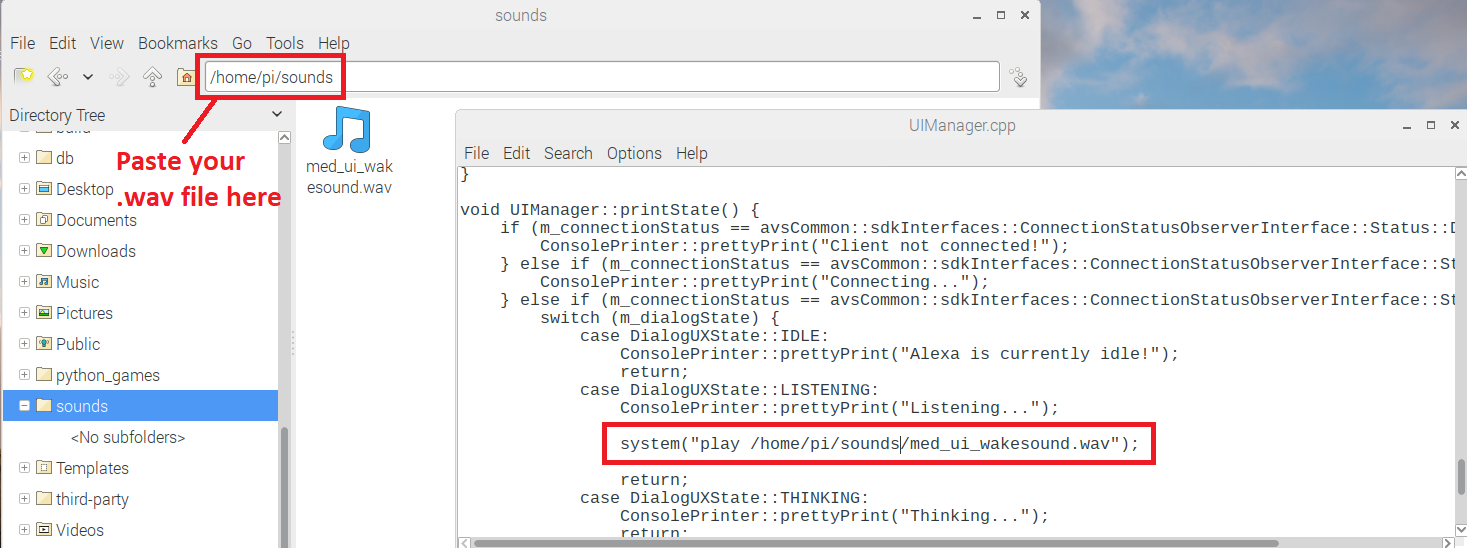Image resolution: width=1467 pixels, height=548 pixels.
Task: Expand the db folder node
Action: click(25, 158)
